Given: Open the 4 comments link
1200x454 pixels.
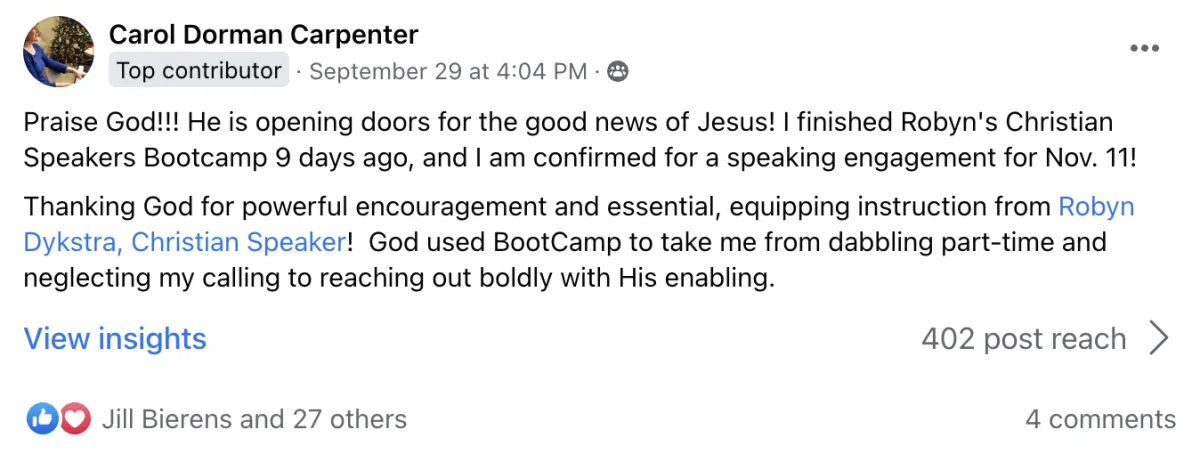Looking at the screenshot, I should (1100, 419).
